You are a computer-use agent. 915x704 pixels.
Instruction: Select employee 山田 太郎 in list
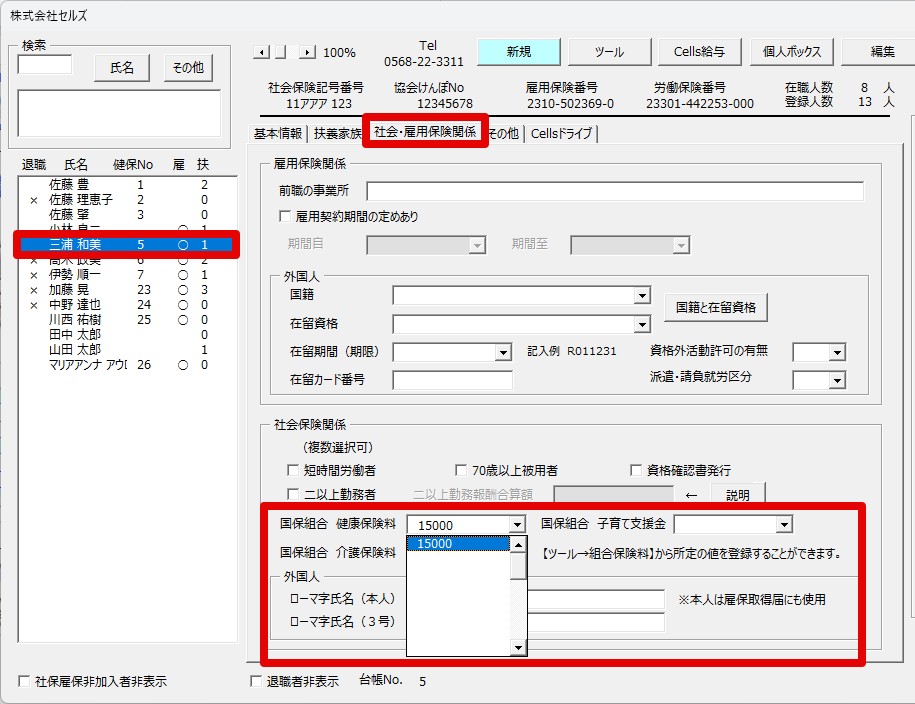(128, 350)
